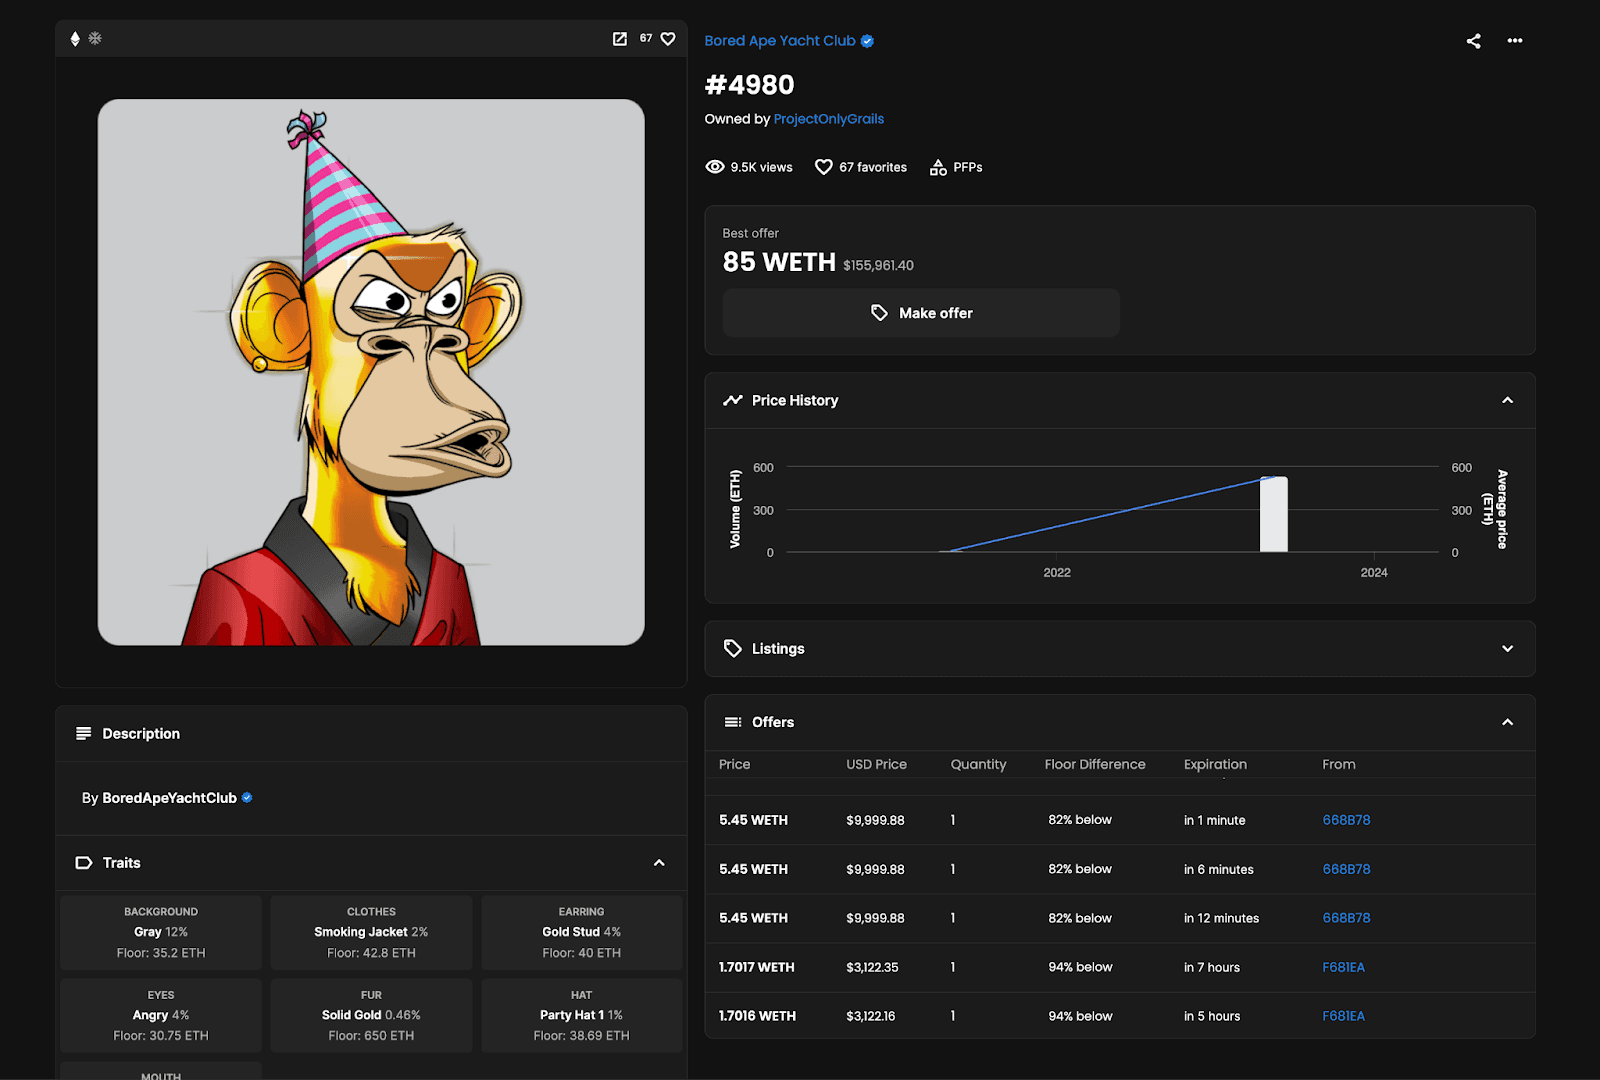Click the $3,122.16 USD price cell
1600x1080 pixels.
pos(871,1016)
